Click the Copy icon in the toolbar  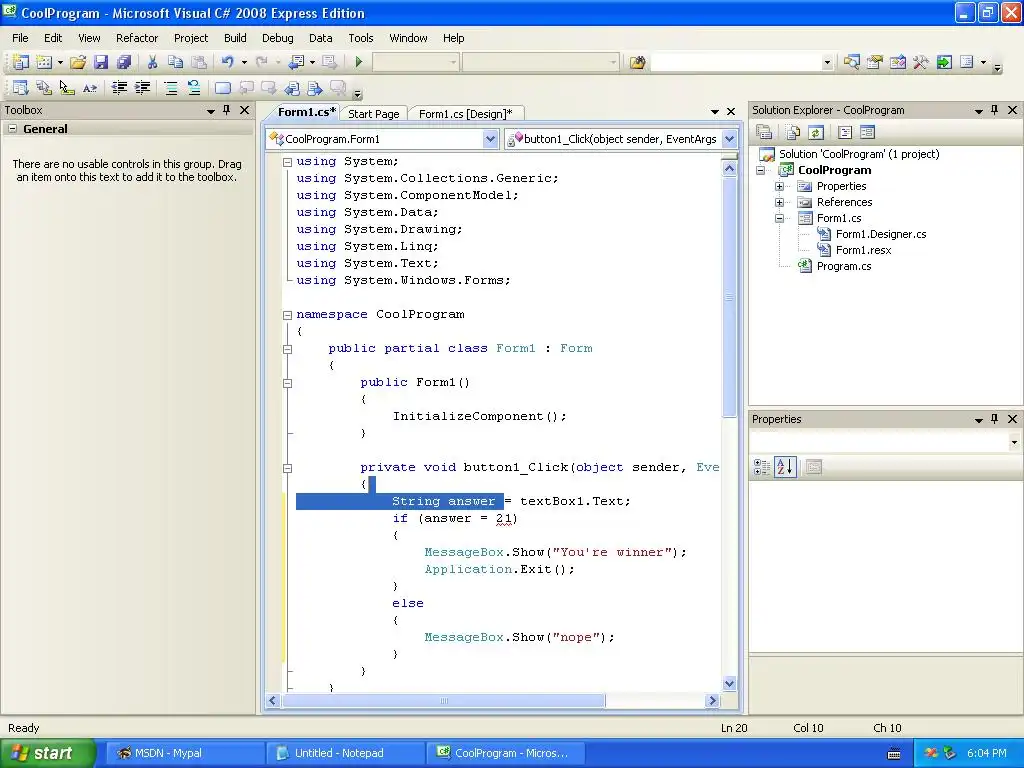tap(175, 62)
